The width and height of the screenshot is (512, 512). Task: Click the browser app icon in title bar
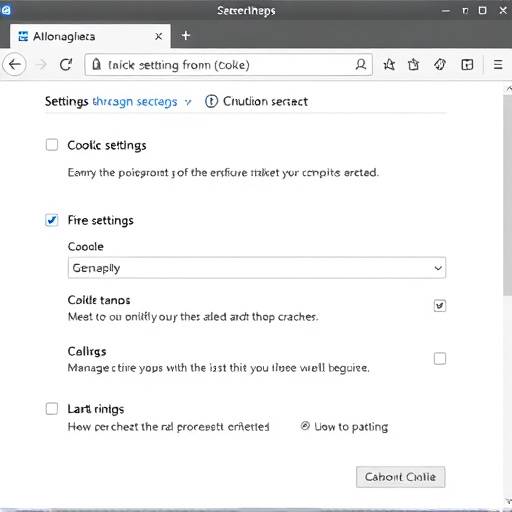click(x=6, y=10)
